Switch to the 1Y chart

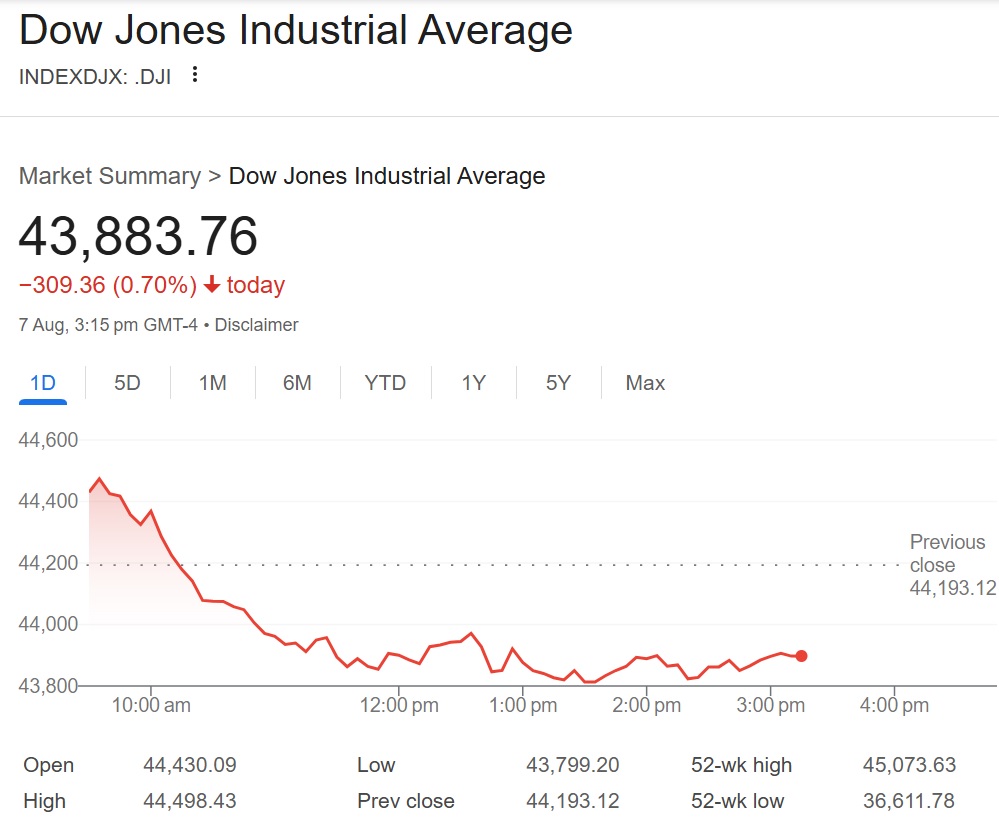pyautogui.click(x=472, y=383)
